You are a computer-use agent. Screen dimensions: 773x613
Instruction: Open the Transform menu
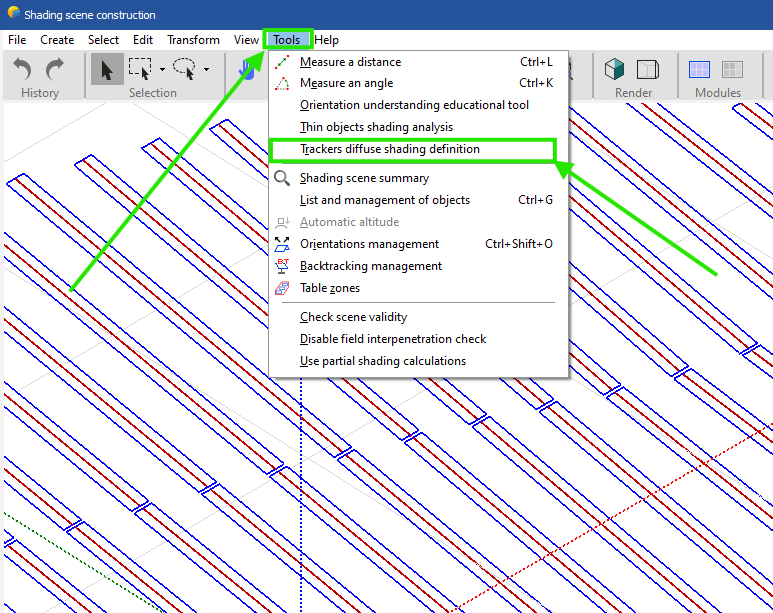click(193, 40)
